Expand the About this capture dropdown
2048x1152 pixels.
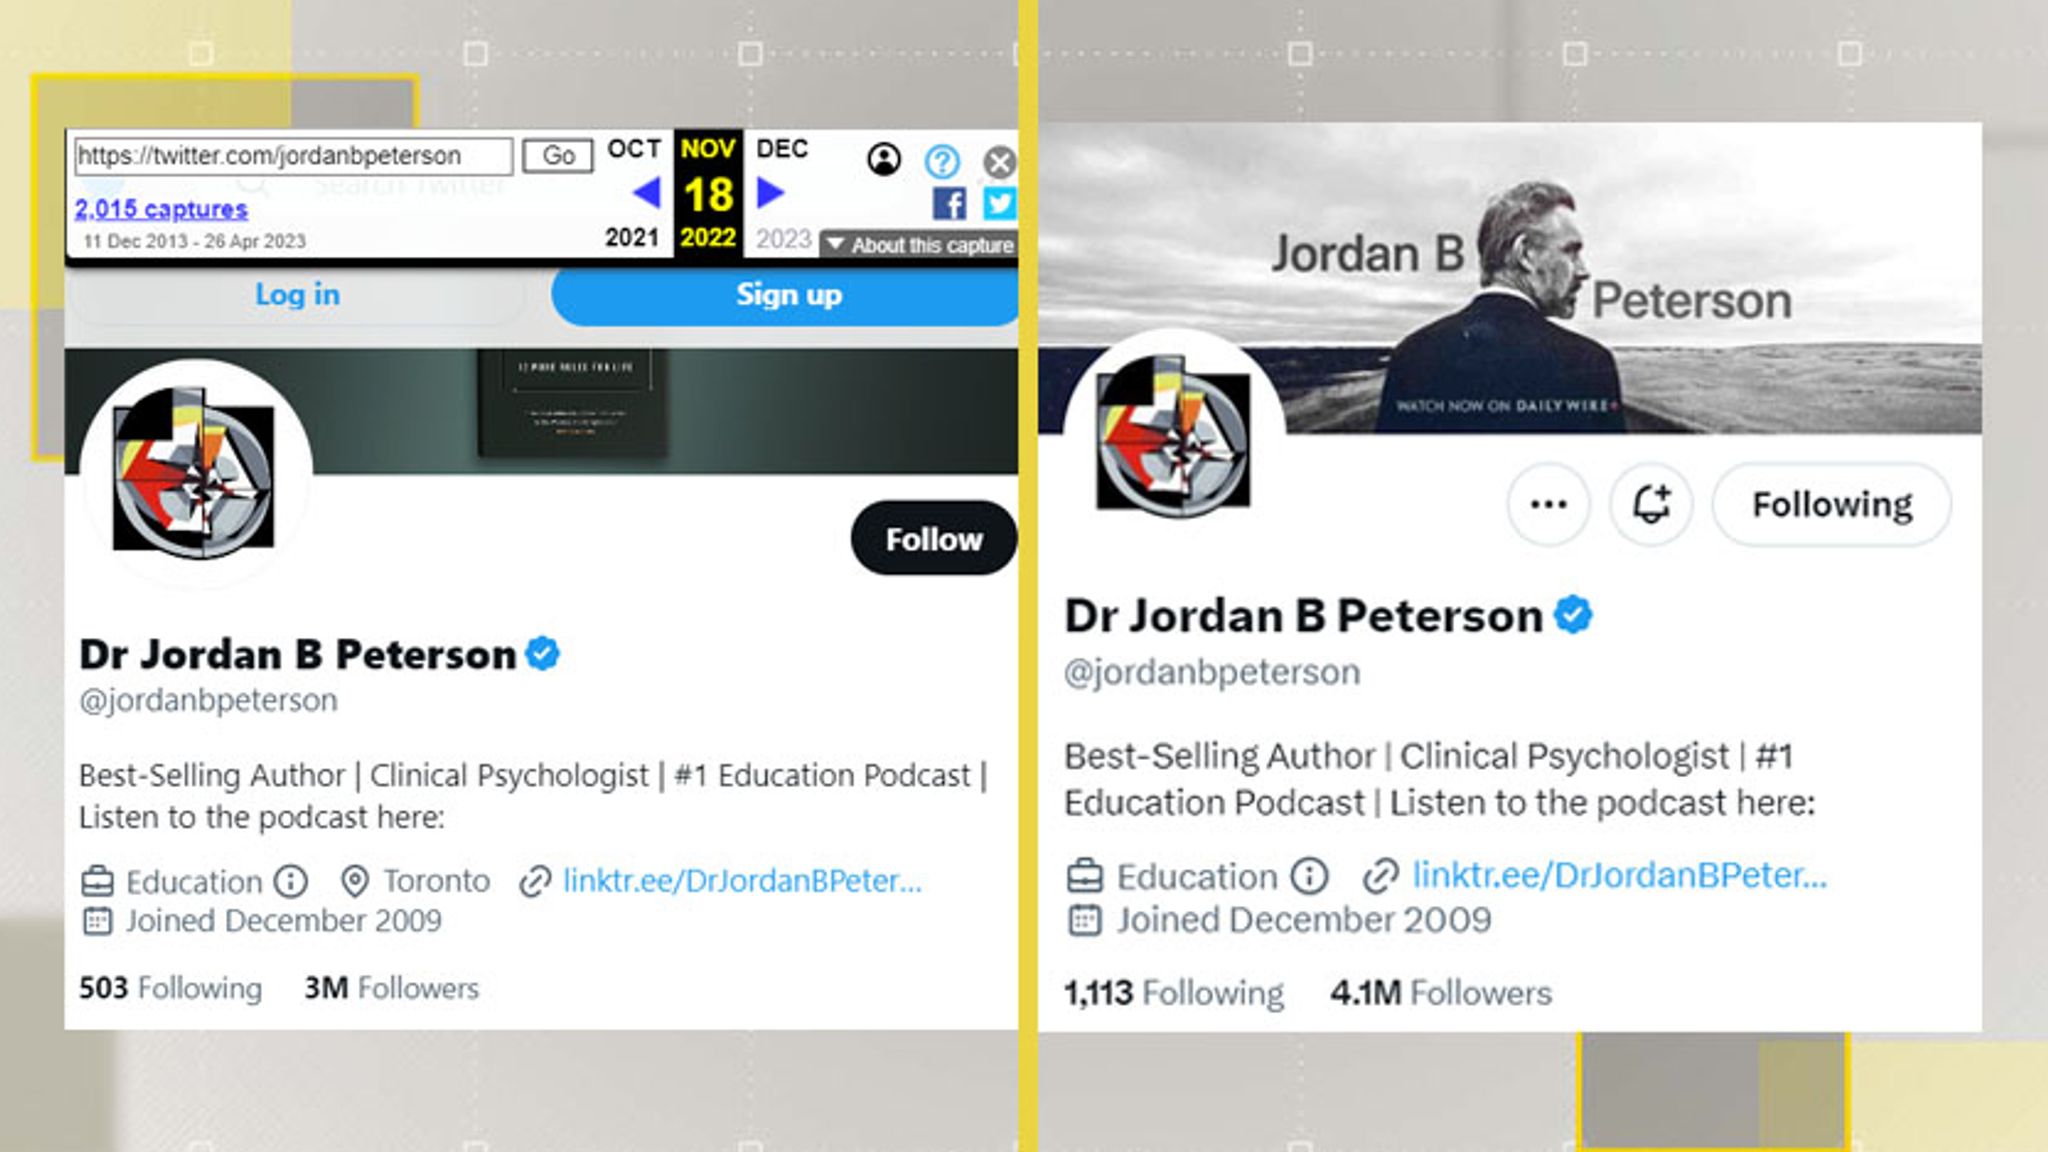click(919, 245)
